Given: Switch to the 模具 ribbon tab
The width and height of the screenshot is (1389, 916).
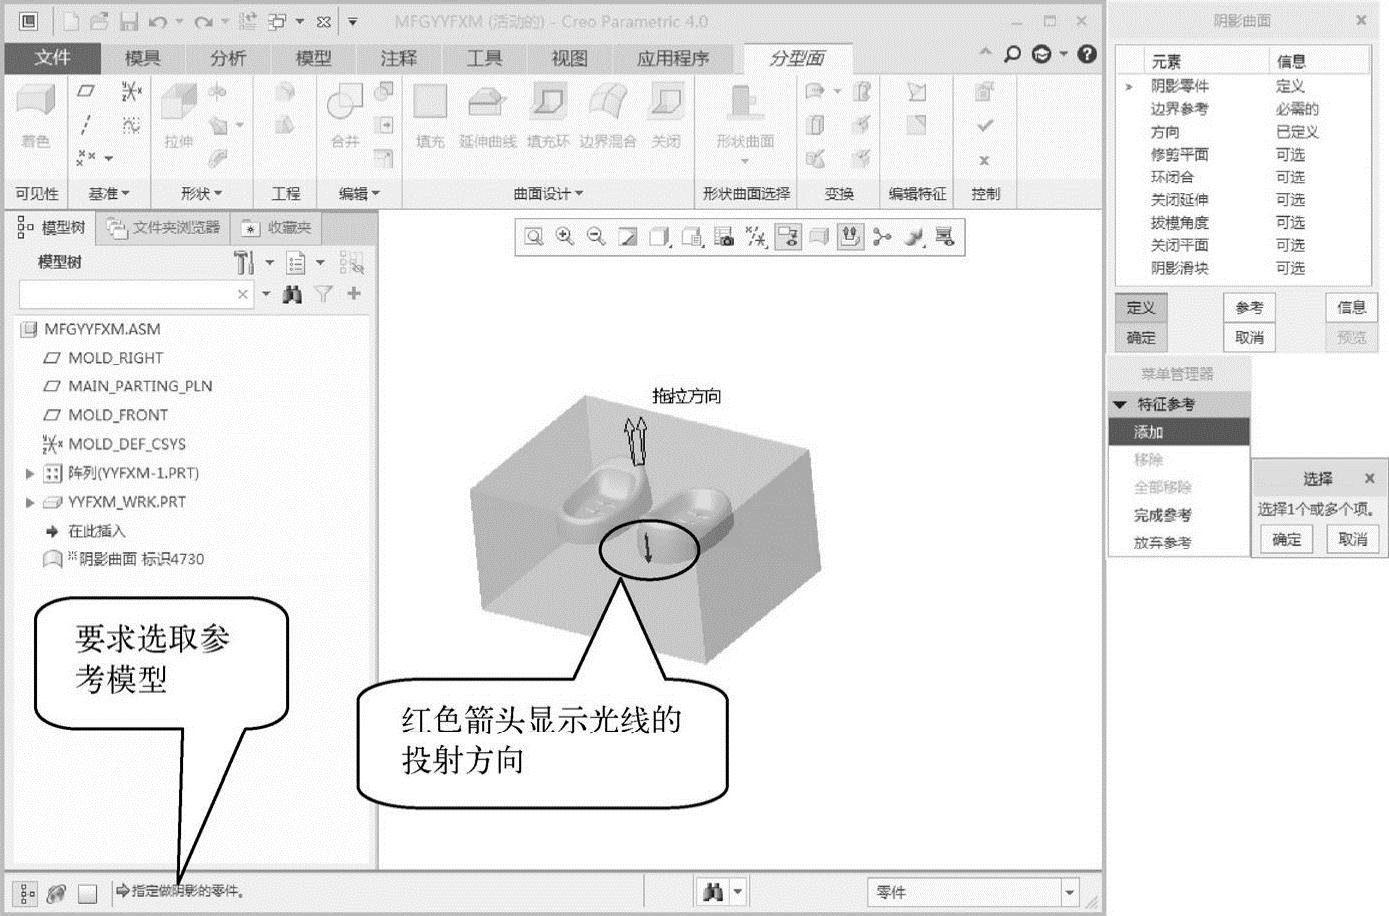Looking at the screenshot, I should [x=142, y=58].
